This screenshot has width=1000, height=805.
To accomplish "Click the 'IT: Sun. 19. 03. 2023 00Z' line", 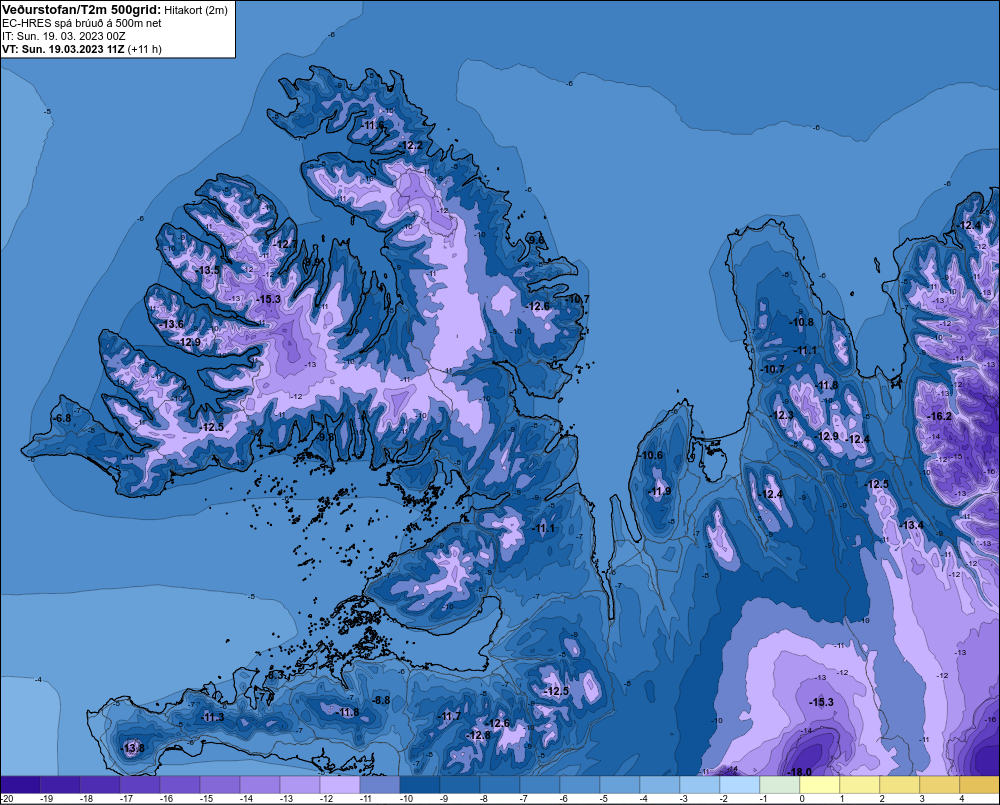I will click(x=64, y=36).
